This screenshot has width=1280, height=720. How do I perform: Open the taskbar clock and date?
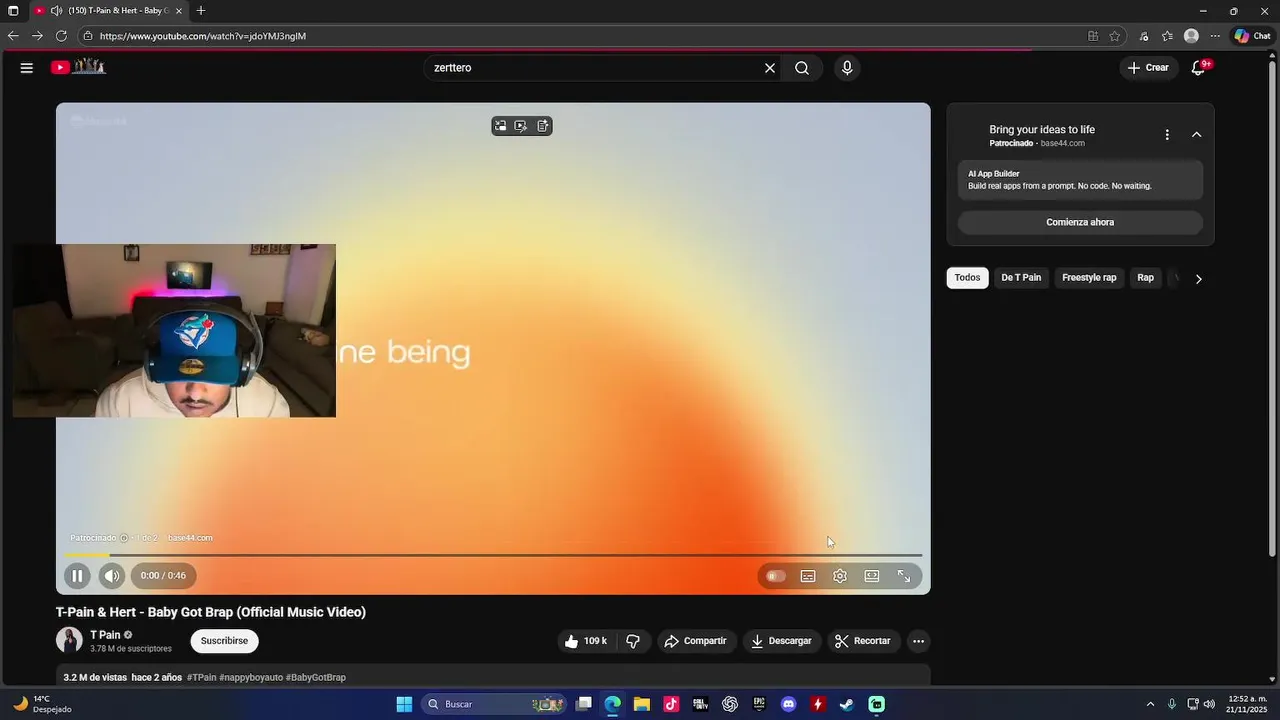pyautogui.click(x=1247, y=704)
